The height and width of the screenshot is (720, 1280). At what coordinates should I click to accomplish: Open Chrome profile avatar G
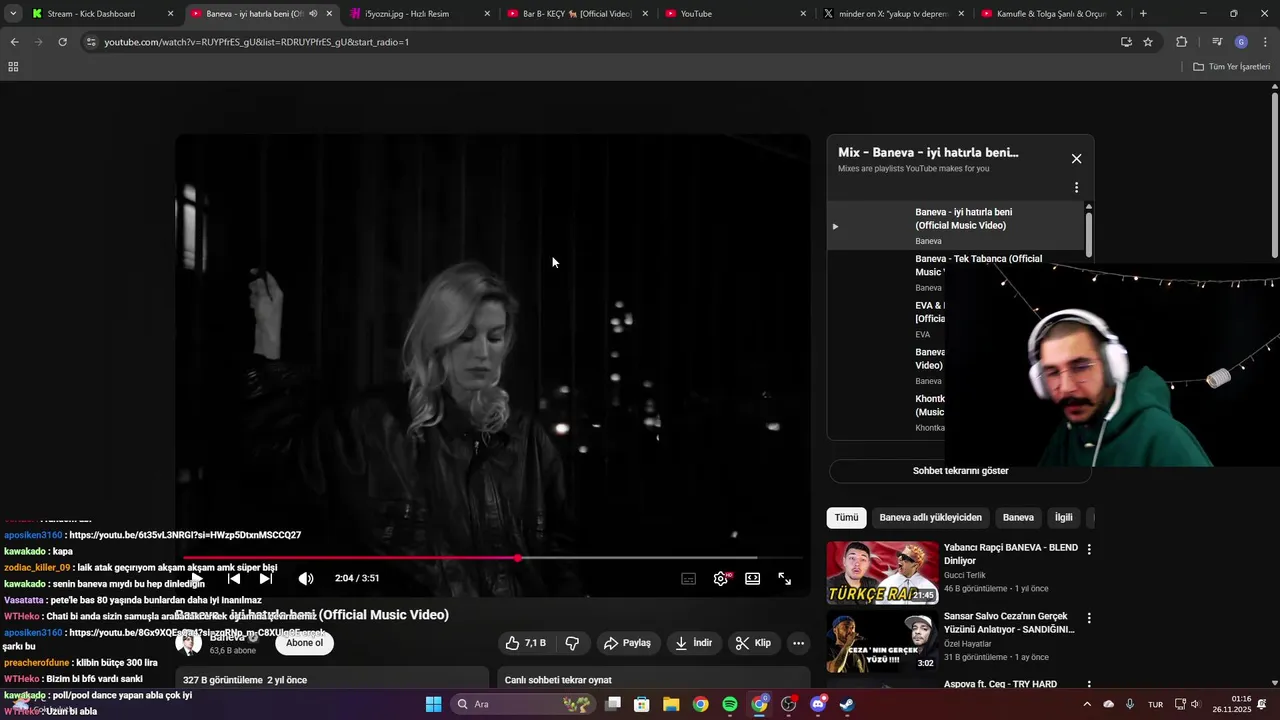[1241, 42]
